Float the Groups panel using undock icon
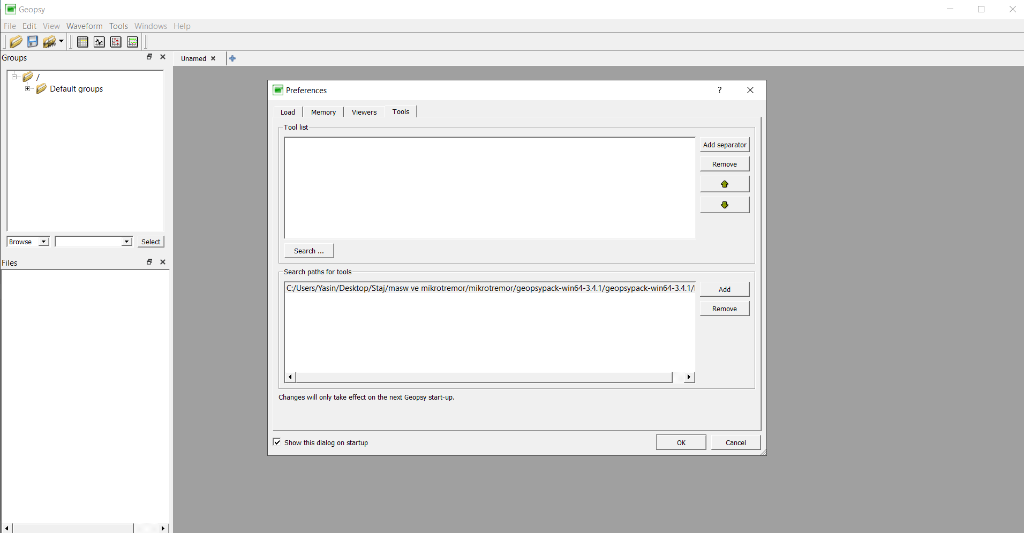Image resolution: width=1024 pixels, height=533 pixels. 150,57
